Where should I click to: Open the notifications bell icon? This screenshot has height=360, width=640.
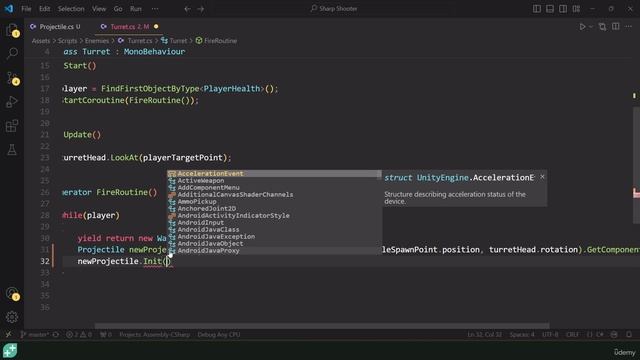pos(629,335)
